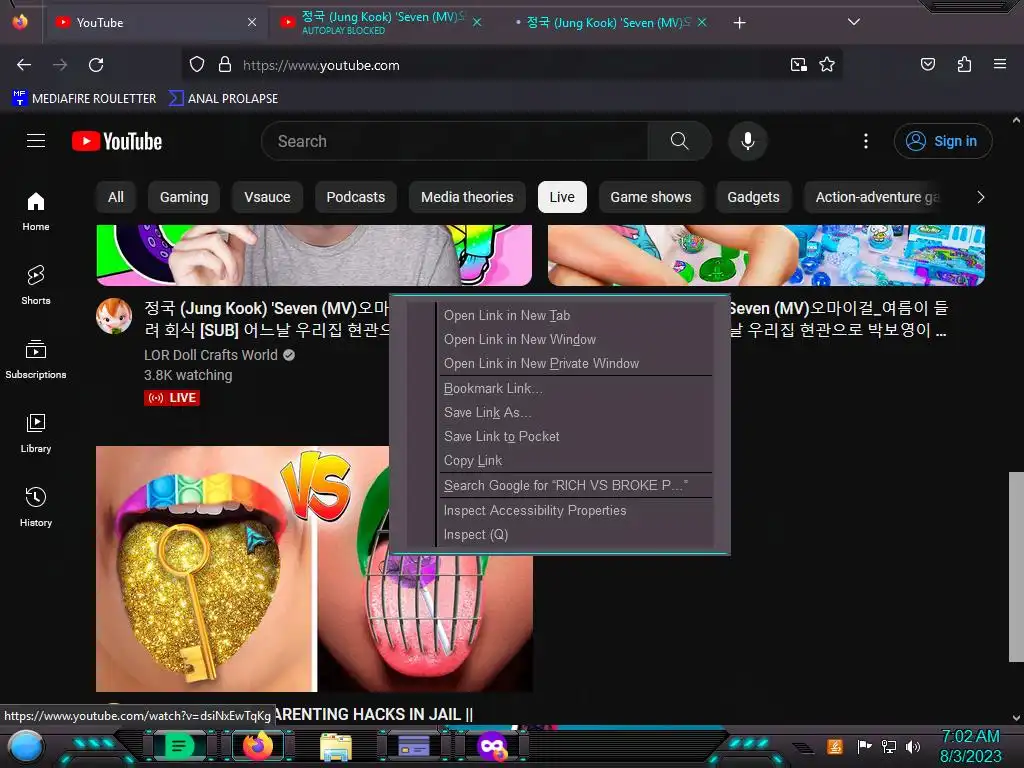Select the Podcasts category chip
Image resolution: width=1024 pixels, height=768 pixels.
click(356, 197)
